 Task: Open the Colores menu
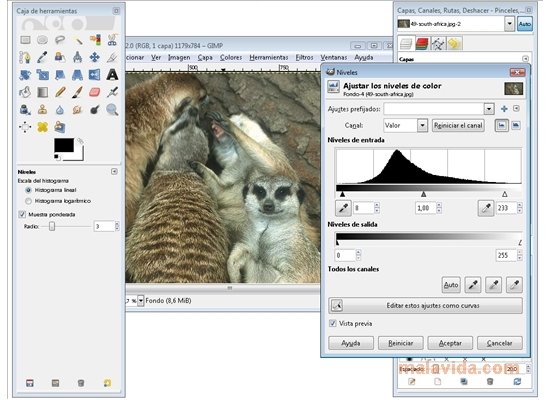(x=231, y=57)
